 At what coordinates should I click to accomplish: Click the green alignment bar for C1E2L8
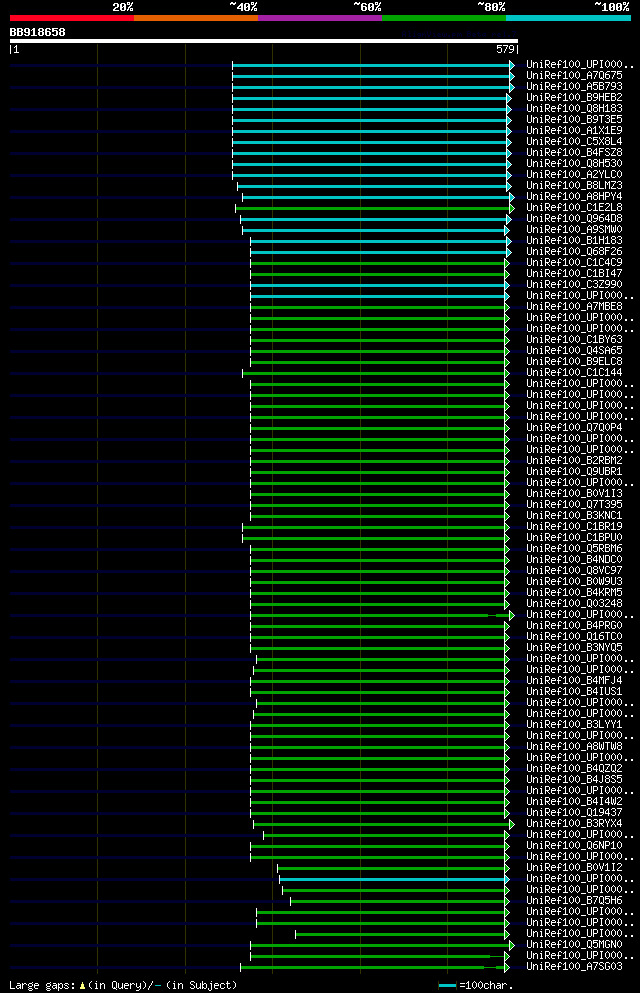(373, 208)
